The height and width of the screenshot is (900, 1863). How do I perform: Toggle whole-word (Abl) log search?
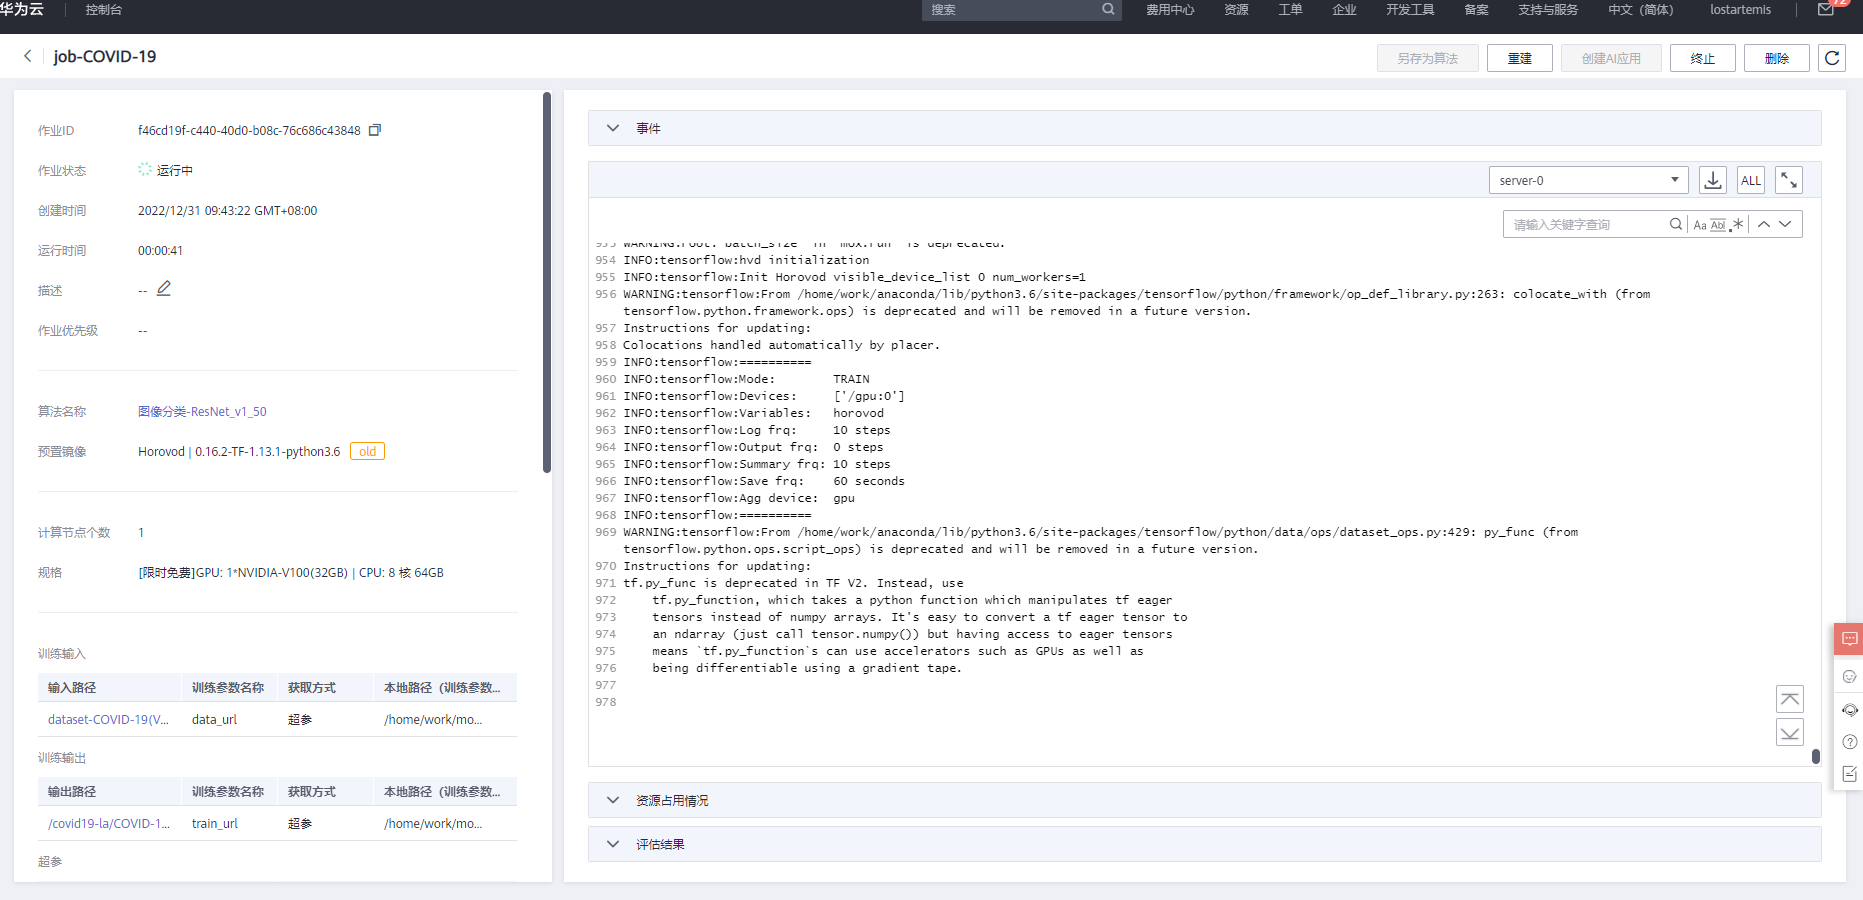point(1718,225)
